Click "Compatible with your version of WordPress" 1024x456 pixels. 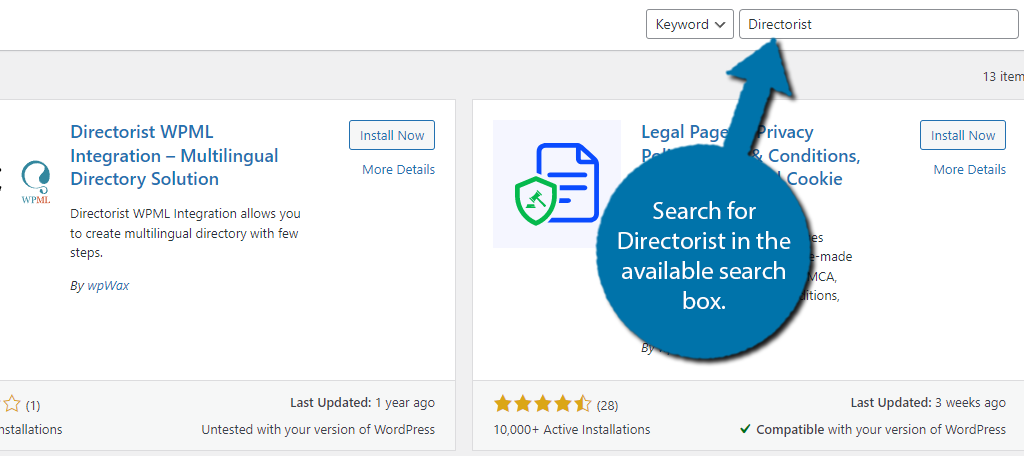pos(873,429)
